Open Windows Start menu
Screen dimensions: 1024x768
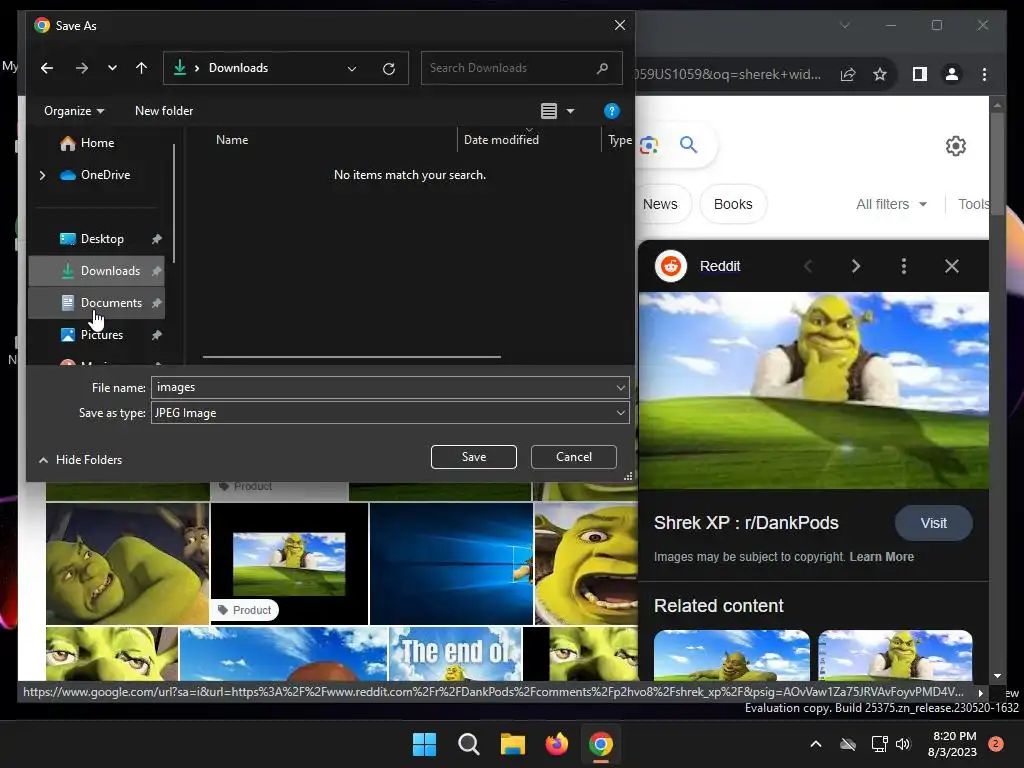(x=424, y=744)
